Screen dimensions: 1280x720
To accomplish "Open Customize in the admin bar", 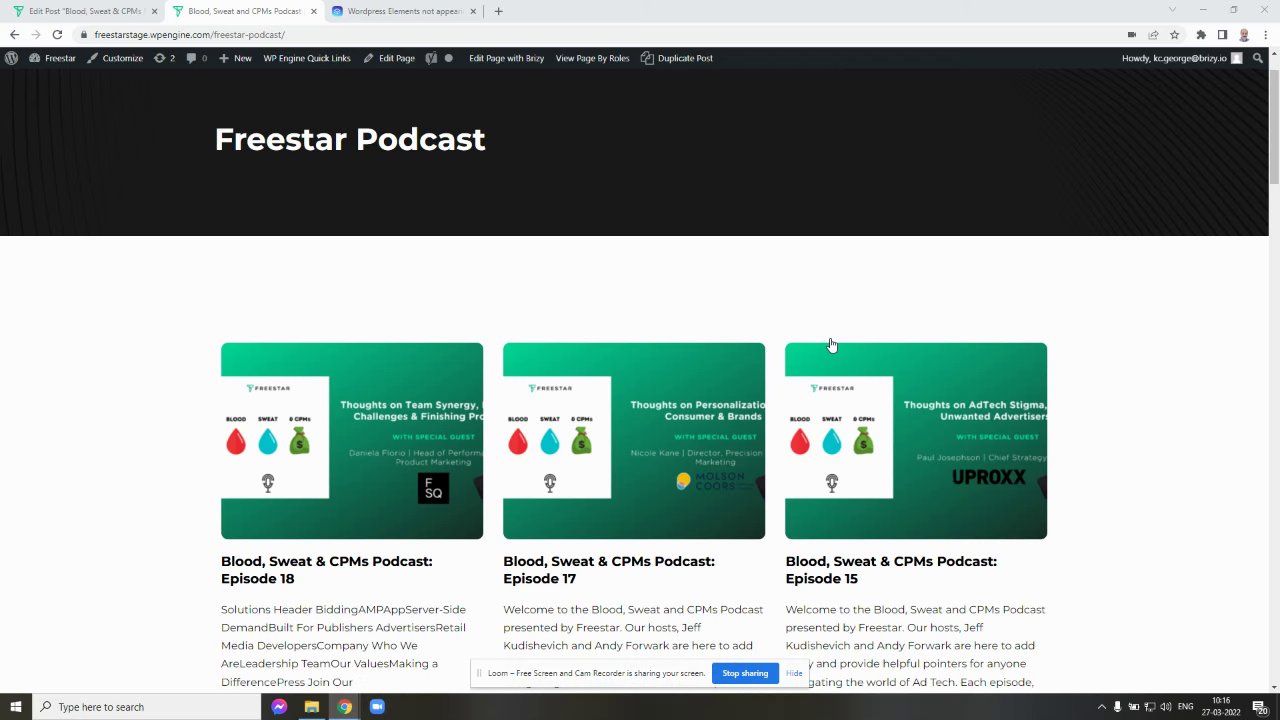I will coord(115,58).
